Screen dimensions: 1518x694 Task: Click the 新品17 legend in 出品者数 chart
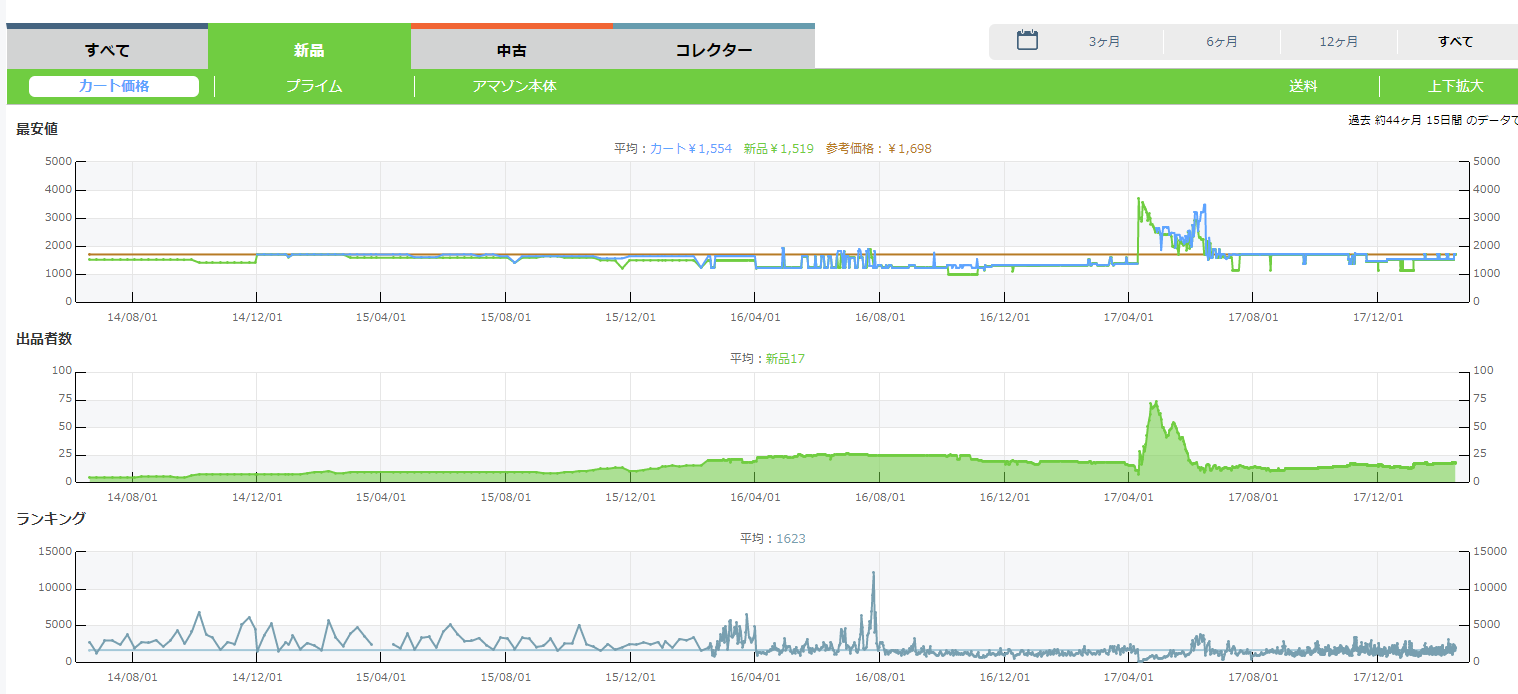pos(785,359)
